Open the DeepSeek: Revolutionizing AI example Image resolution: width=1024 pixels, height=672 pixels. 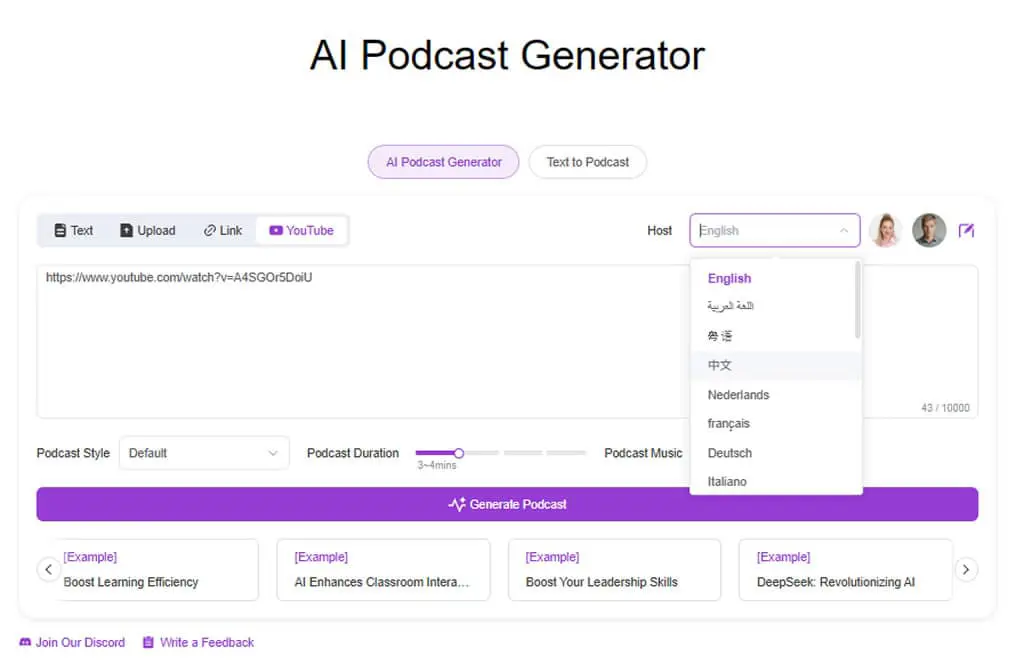tap(845, 569)
